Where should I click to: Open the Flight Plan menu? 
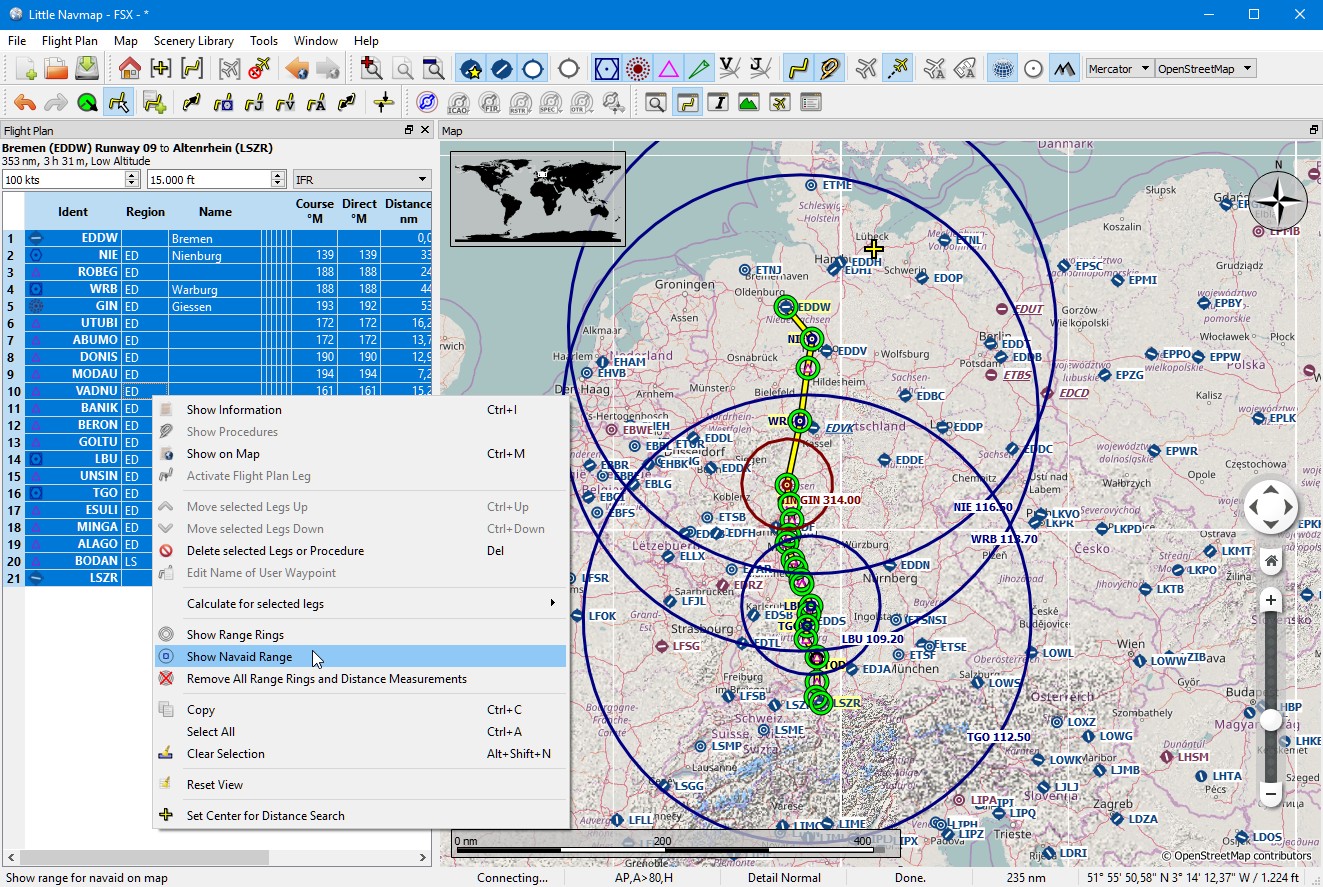tap(70, 41)
